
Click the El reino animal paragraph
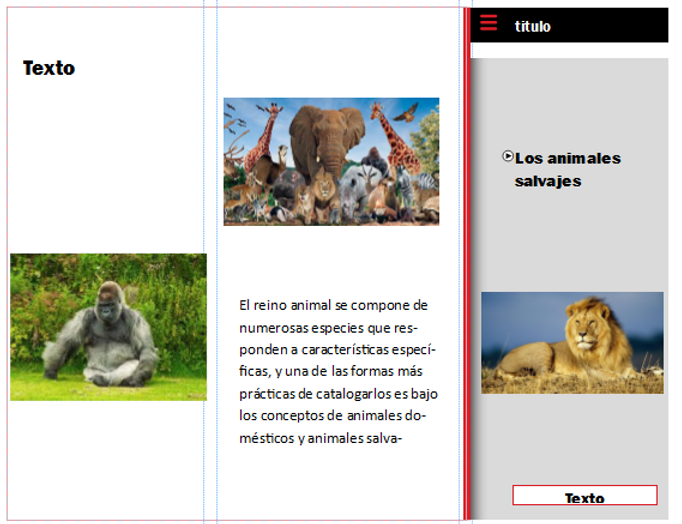[x=338, y=371]
